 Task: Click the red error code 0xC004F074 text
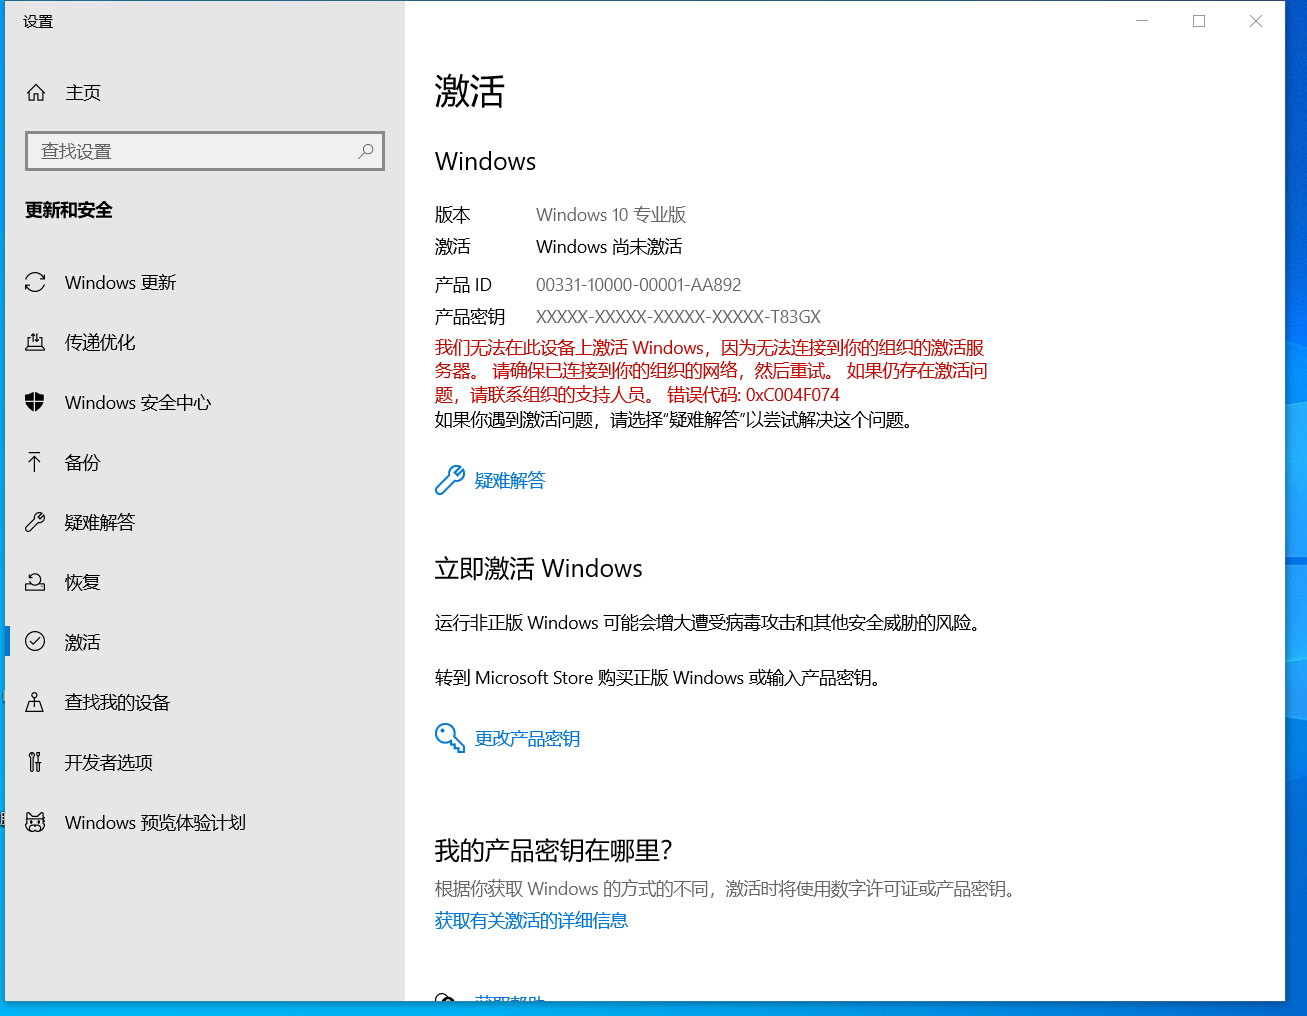point(793,395)
